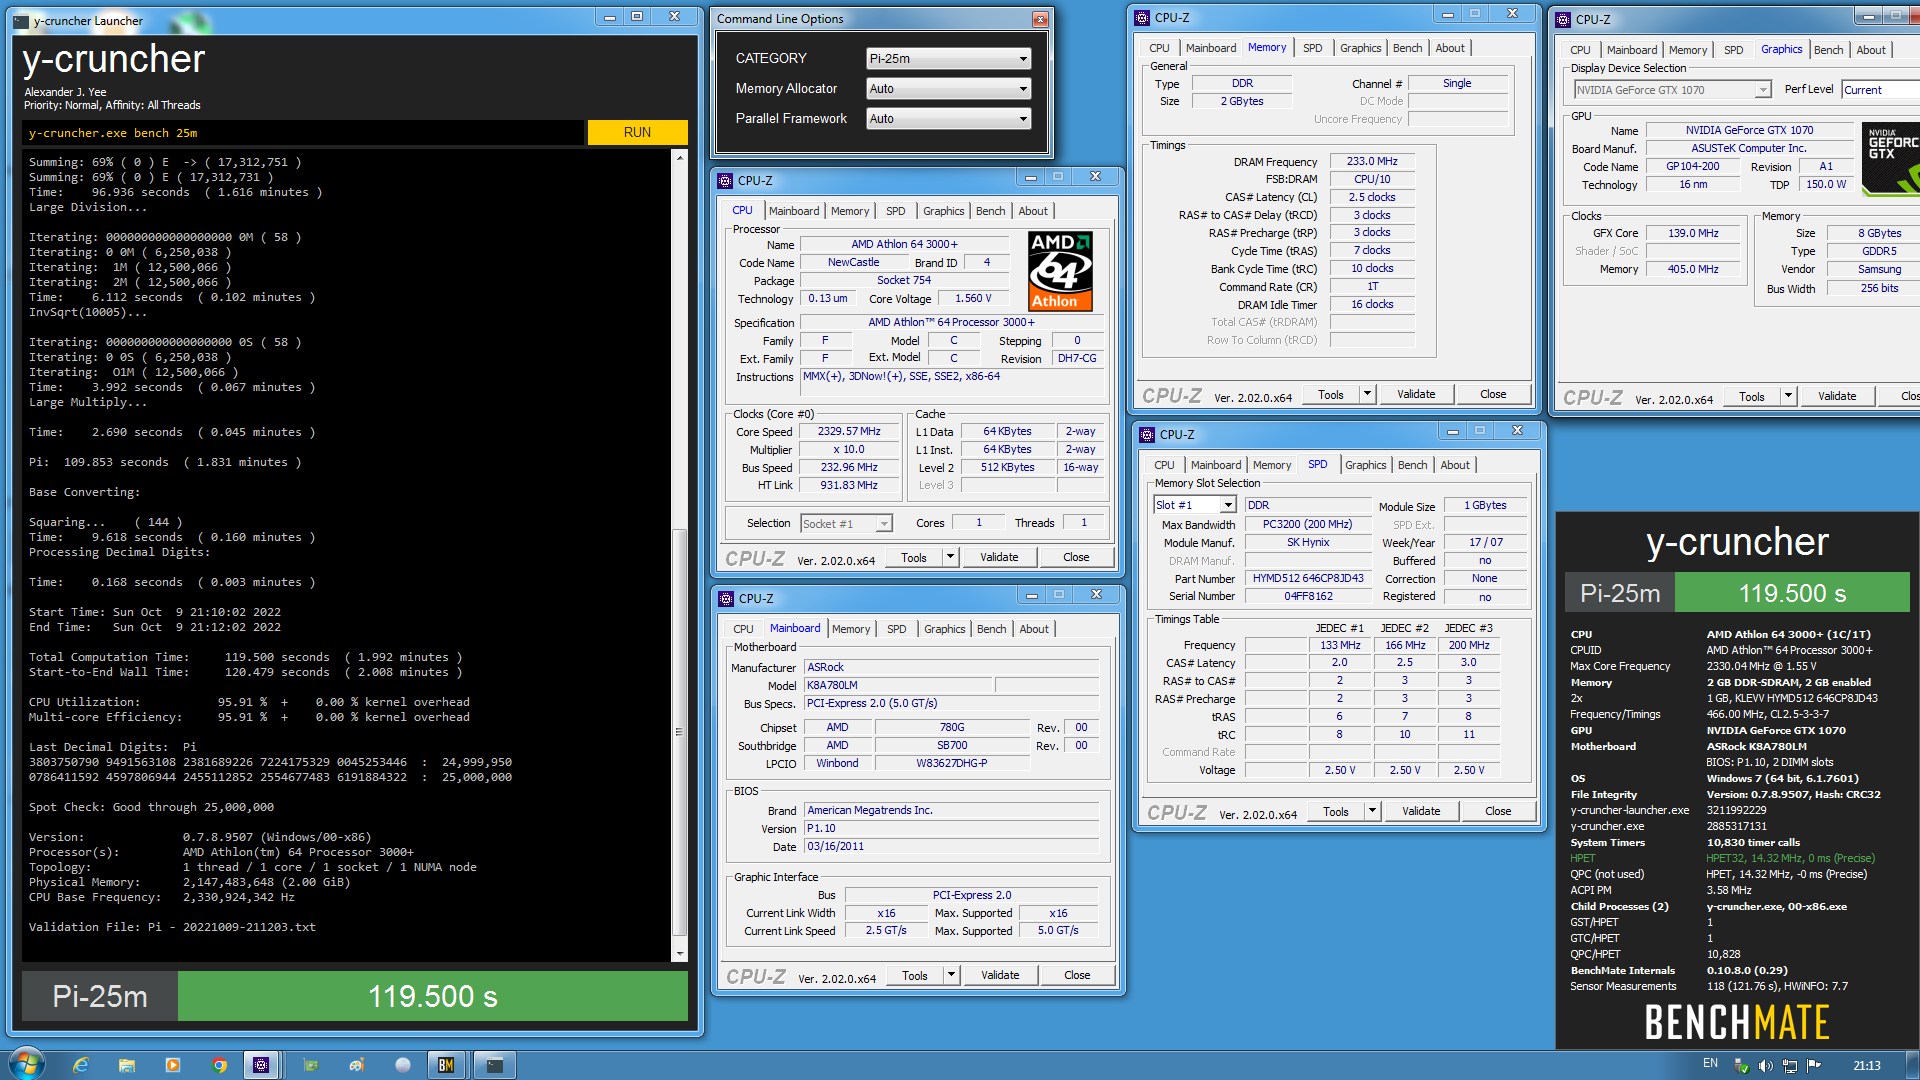Launch Internet Explorer from taskbar
The image size is (1920, 1080).
click(81, 1065)
